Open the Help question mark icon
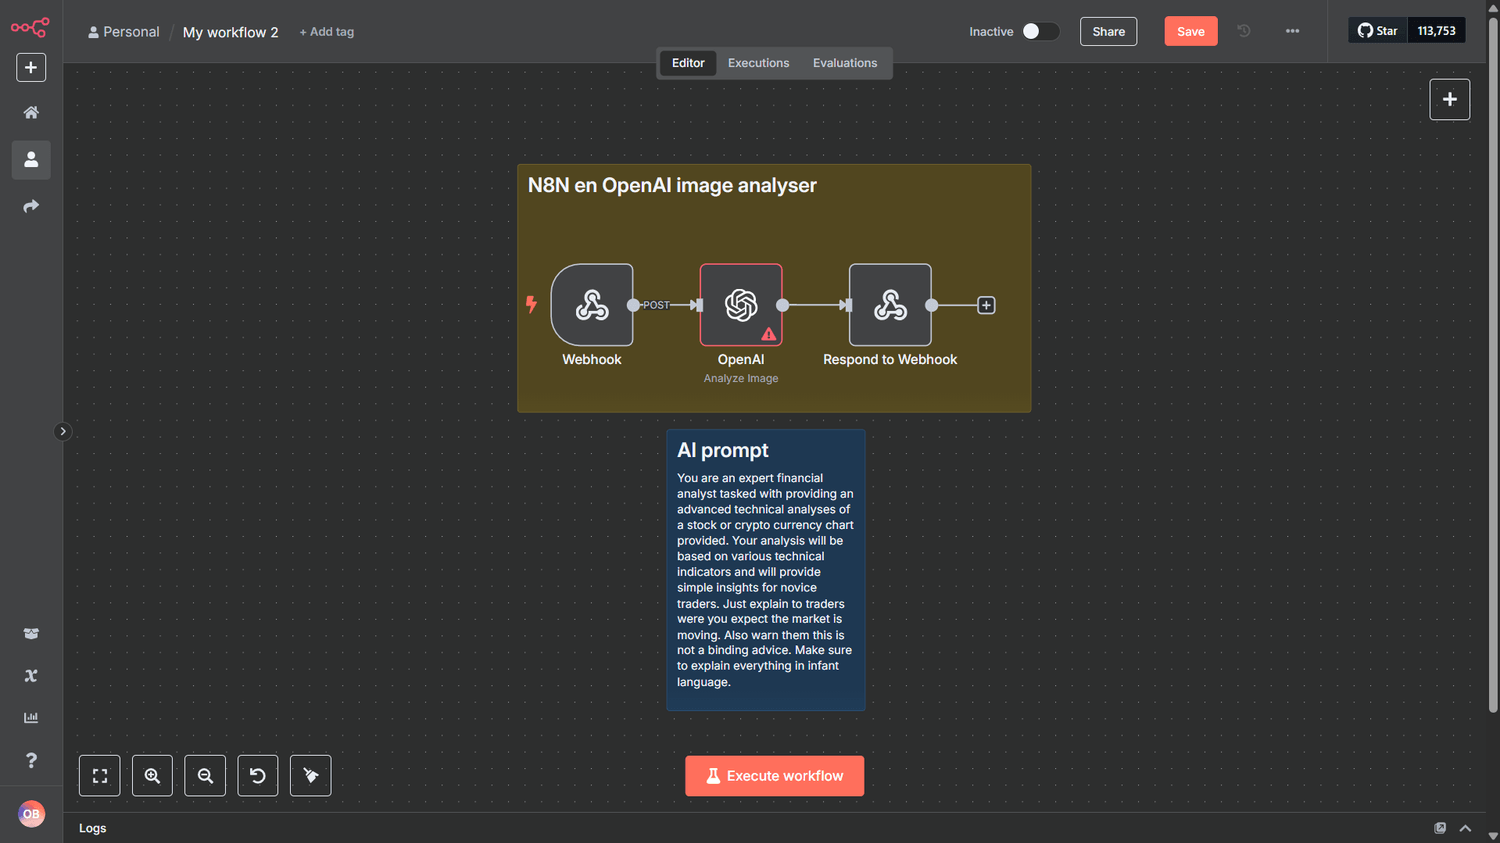The width and height of the screenshot is (1500, 843). tap(31, 760)
